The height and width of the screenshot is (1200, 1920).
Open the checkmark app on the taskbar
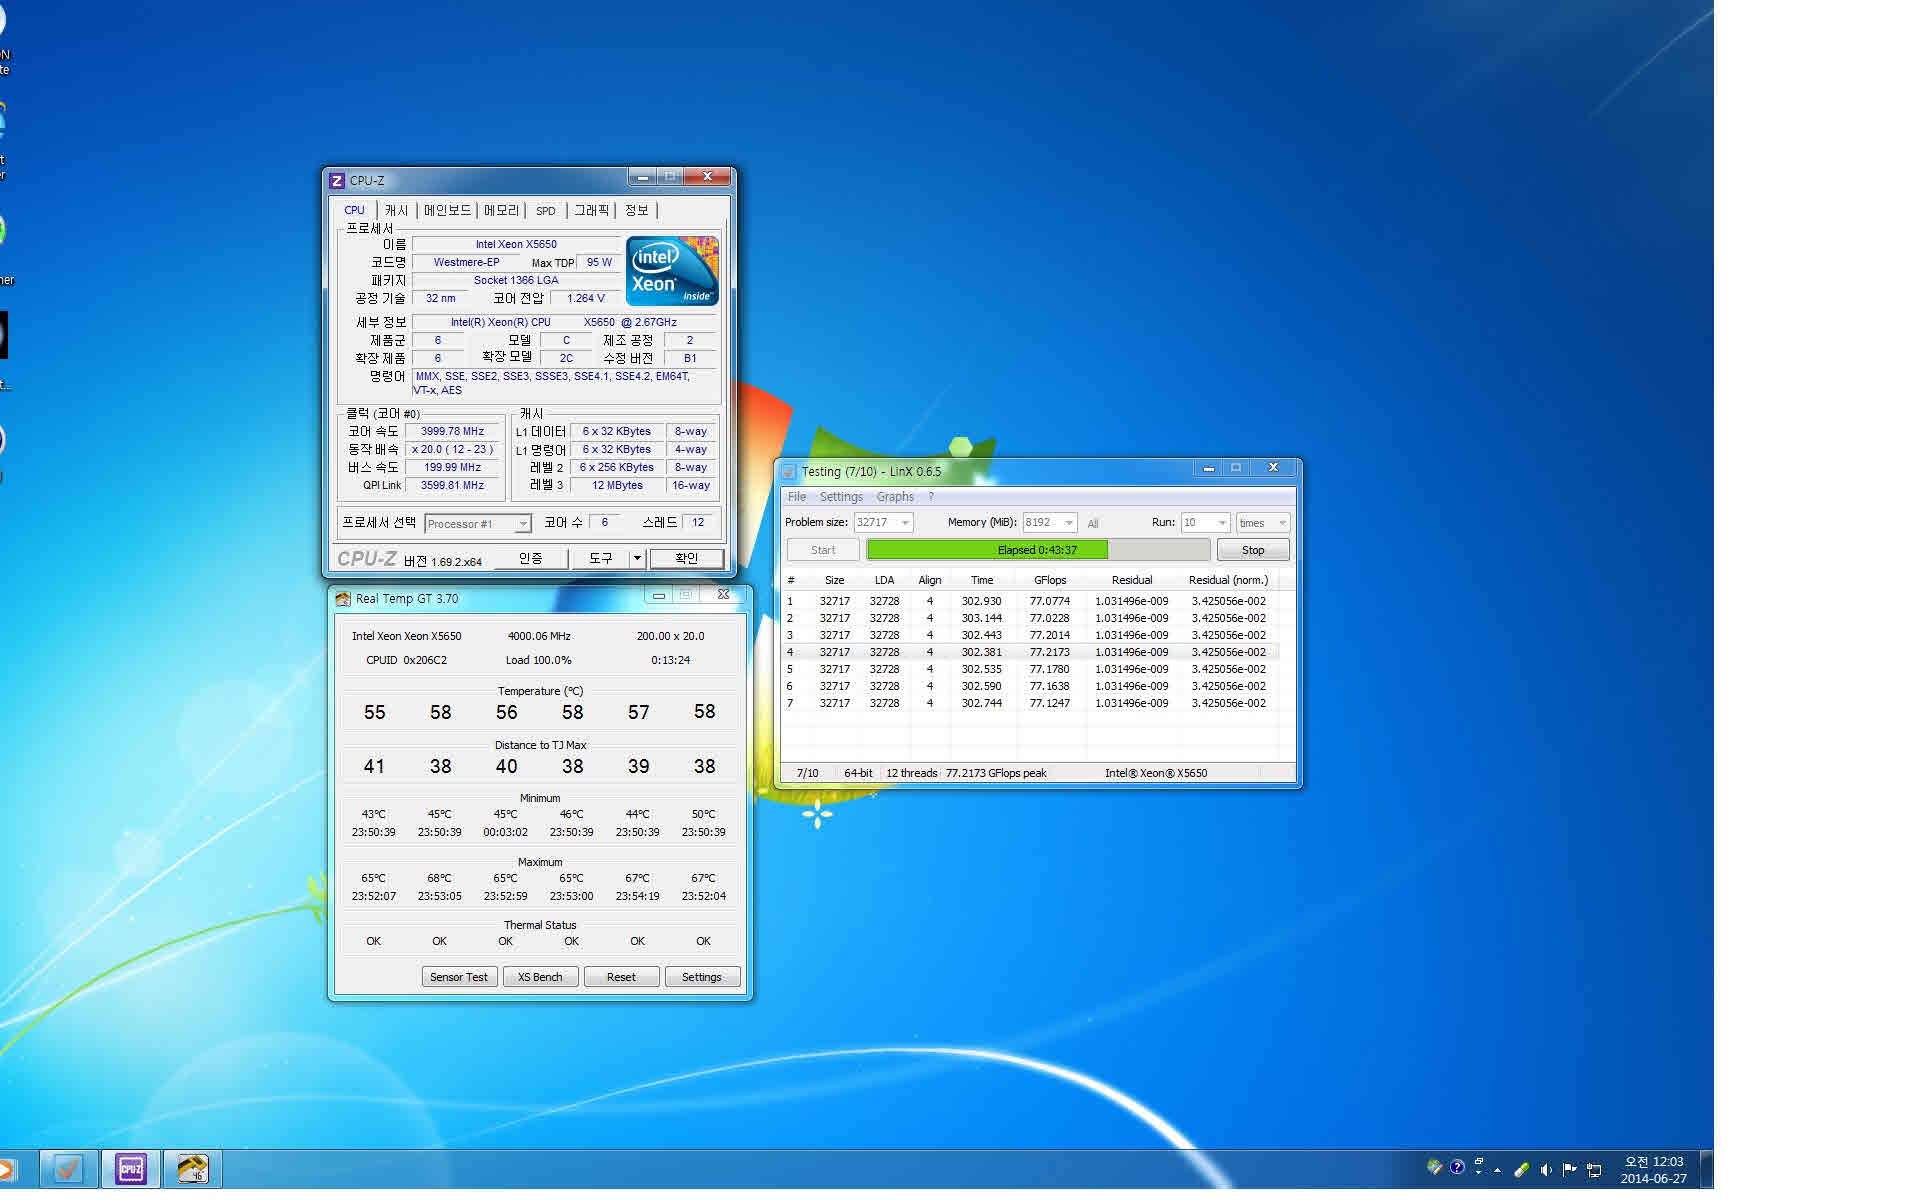68,1168
